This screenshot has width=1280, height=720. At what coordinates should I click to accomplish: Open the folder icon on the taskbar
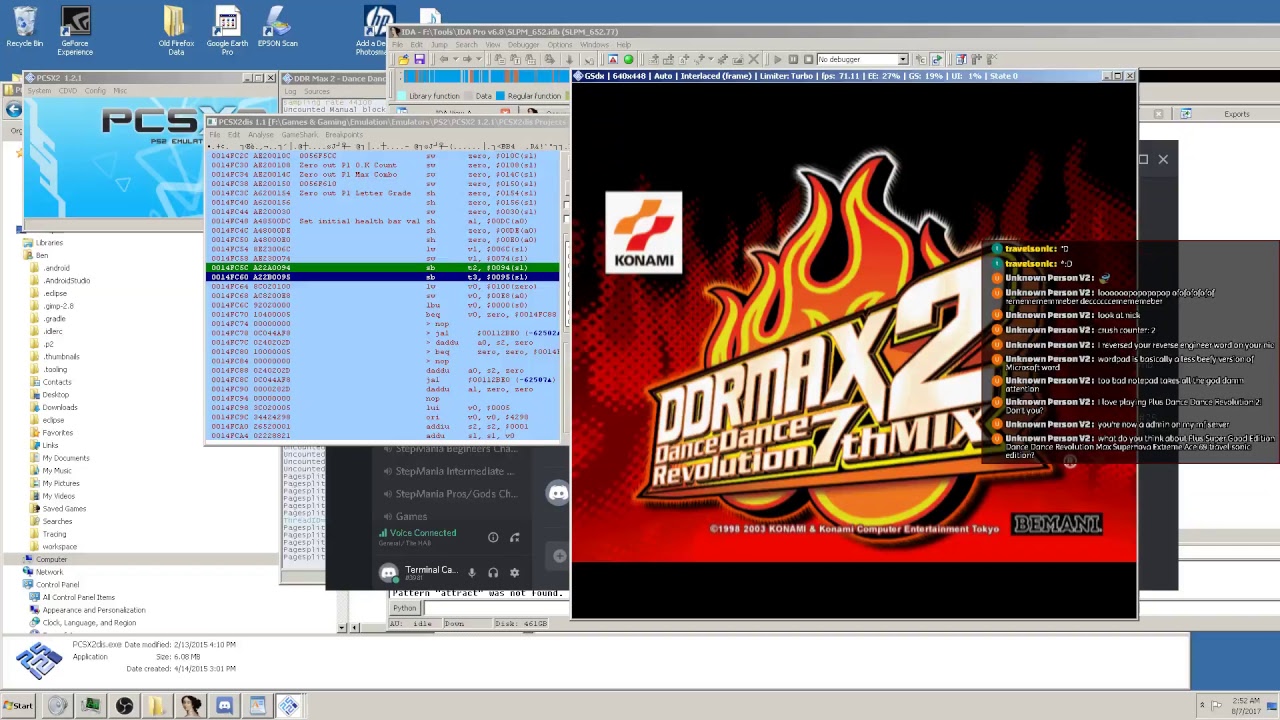pos(157,706)
